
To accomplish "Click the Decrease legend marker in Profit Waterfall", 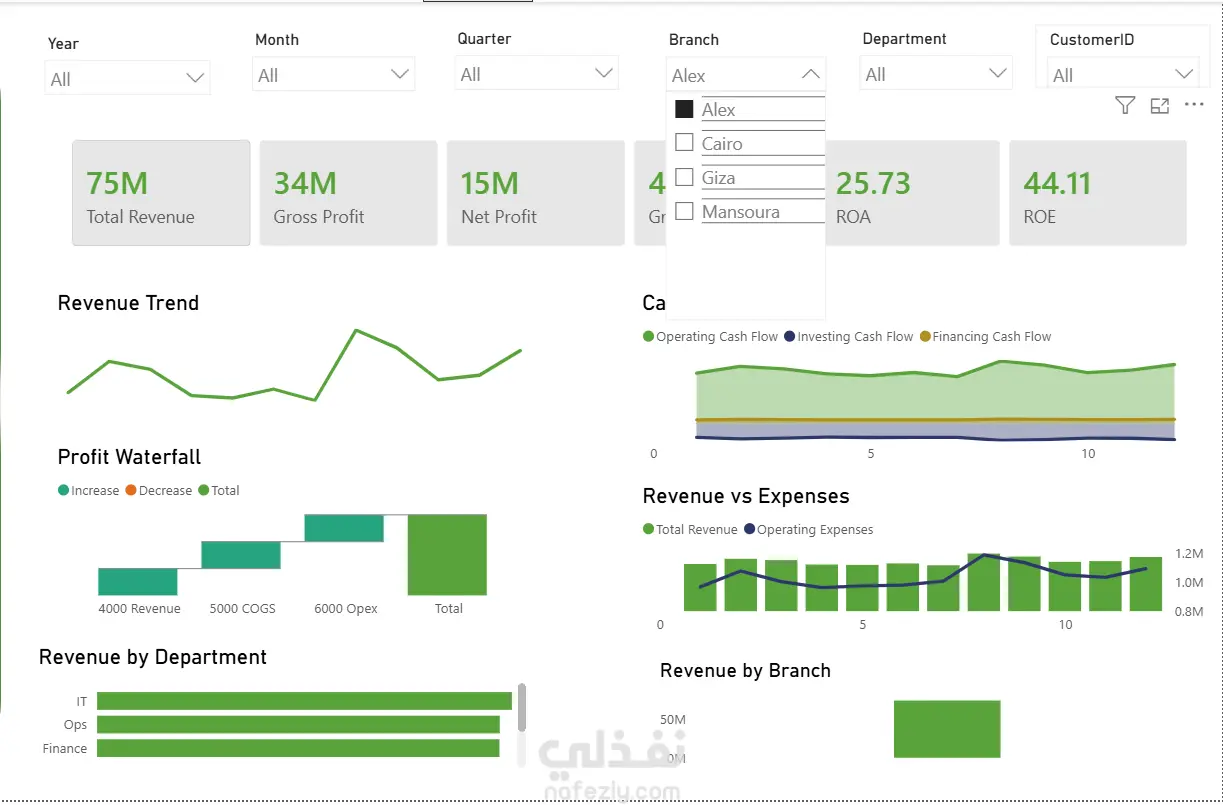I will click(x=131, y=491).
